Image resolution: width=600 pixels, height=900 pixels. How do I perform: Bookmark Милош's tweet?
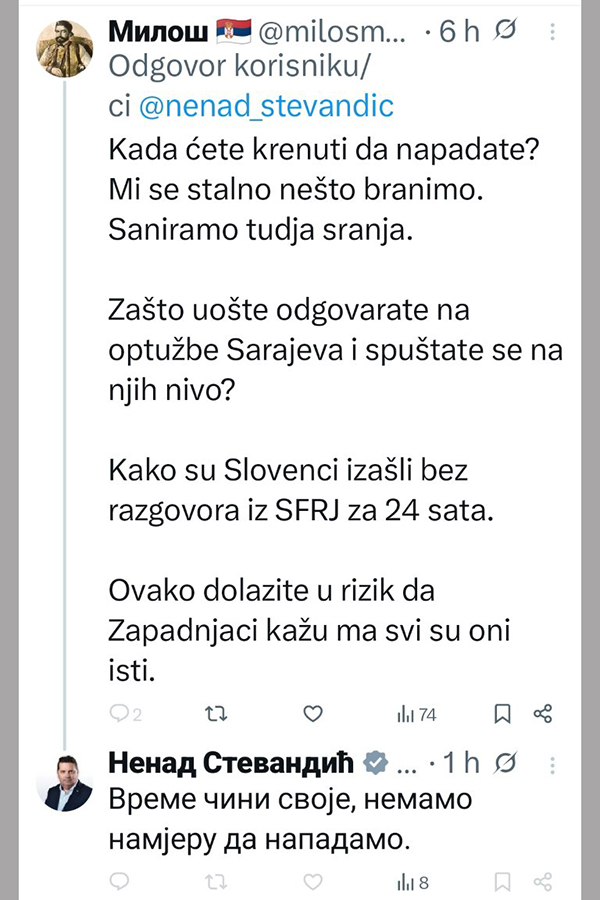[503, 714]
